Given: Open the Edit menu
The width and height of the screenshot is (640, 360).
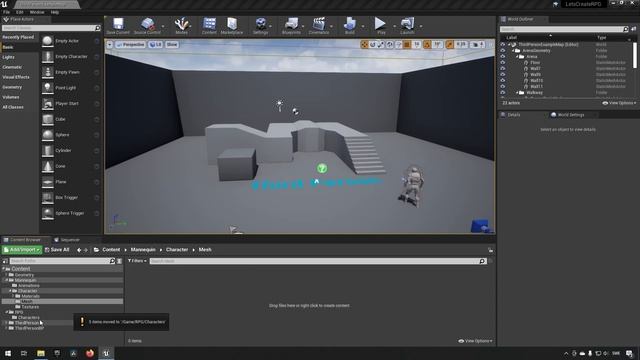Looking at the screenshot, I should [x=20, y=12].
